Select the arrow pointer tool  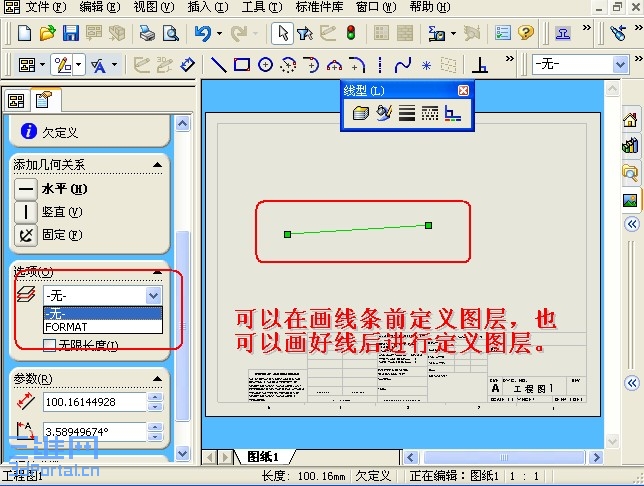tap(283, 34)
